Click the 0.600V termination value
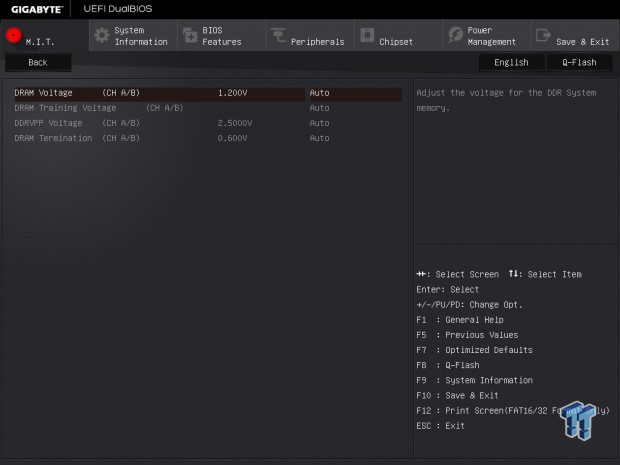 pyautogui.click(x=232, y=138)
